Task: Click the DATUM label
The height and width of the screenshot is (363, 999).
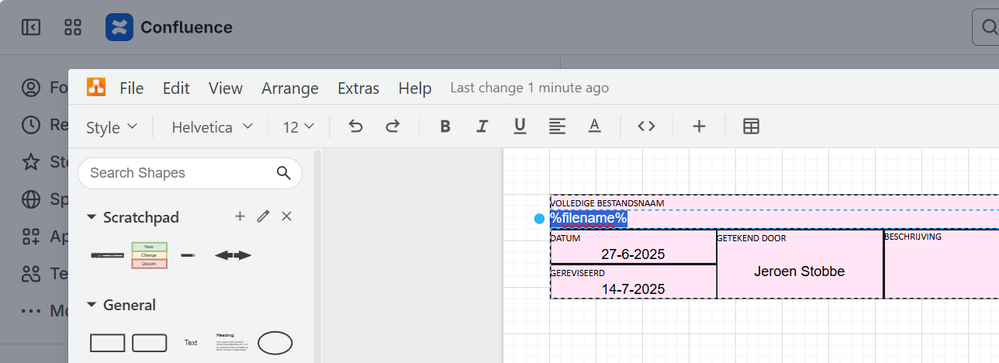Action: point(565,238)
